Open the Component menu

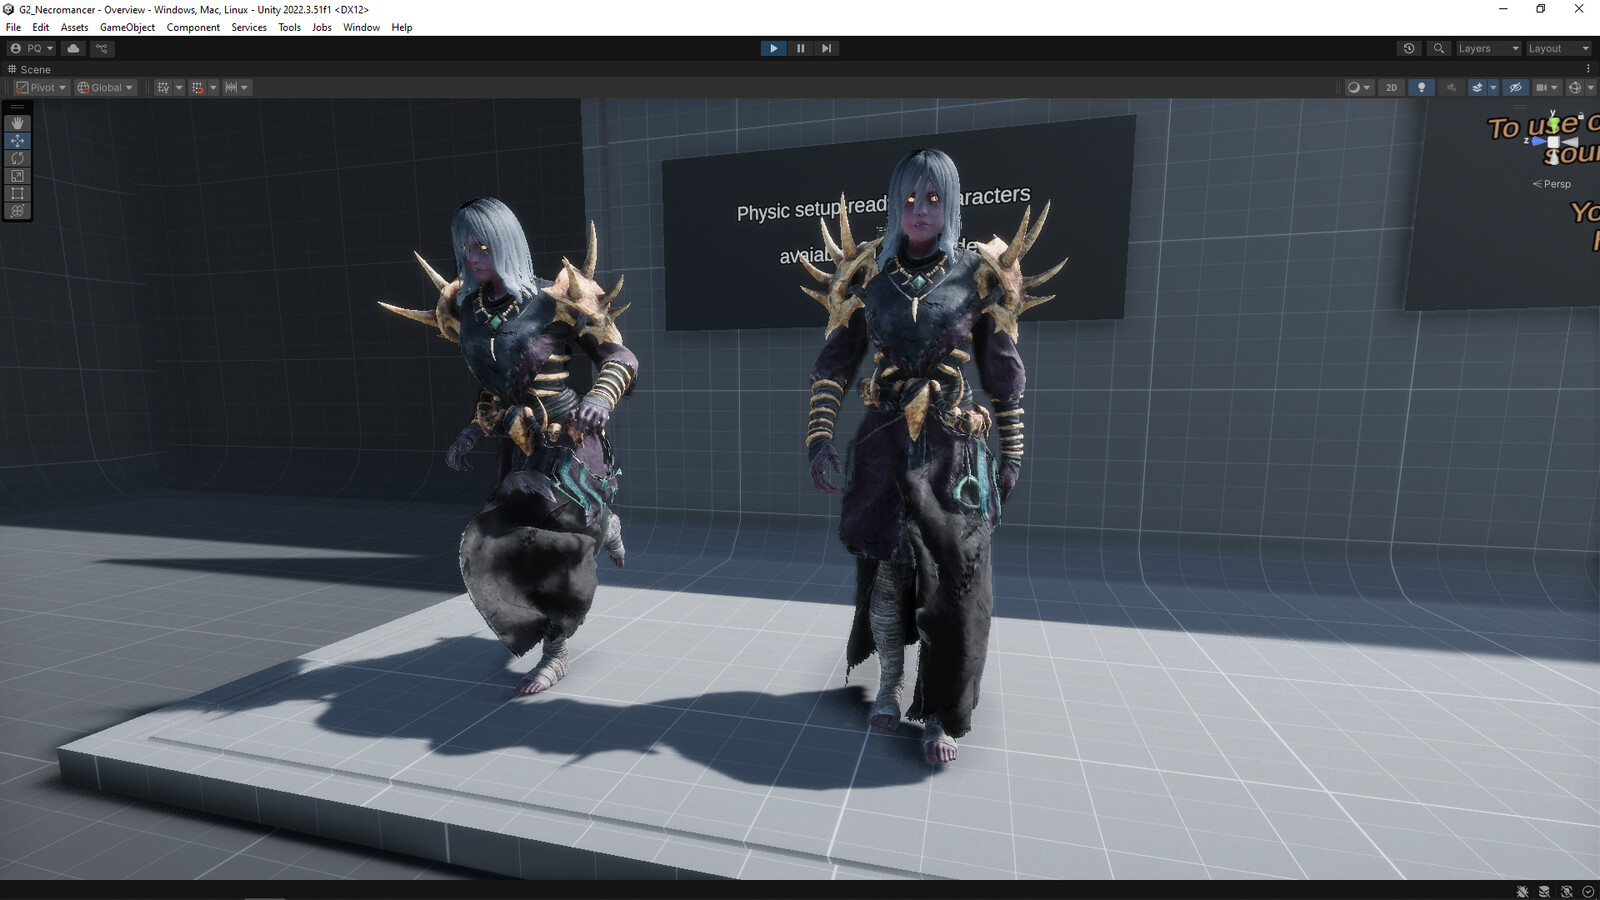(193, 27)
